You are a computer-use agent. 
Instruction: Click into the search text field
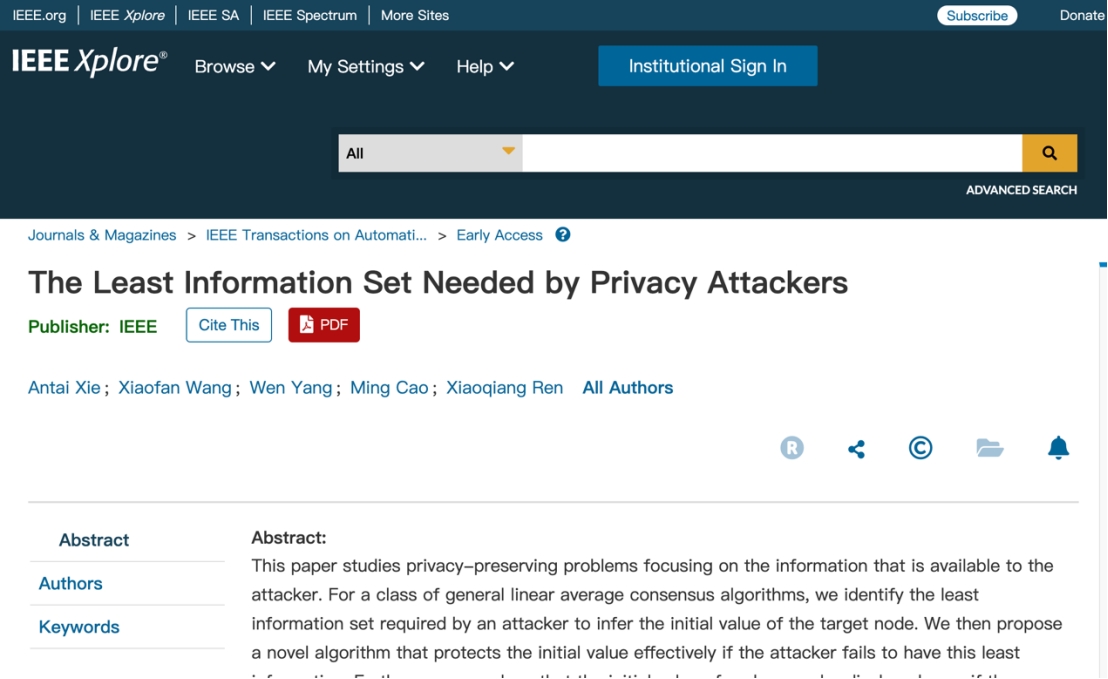[x=771, y=153]
